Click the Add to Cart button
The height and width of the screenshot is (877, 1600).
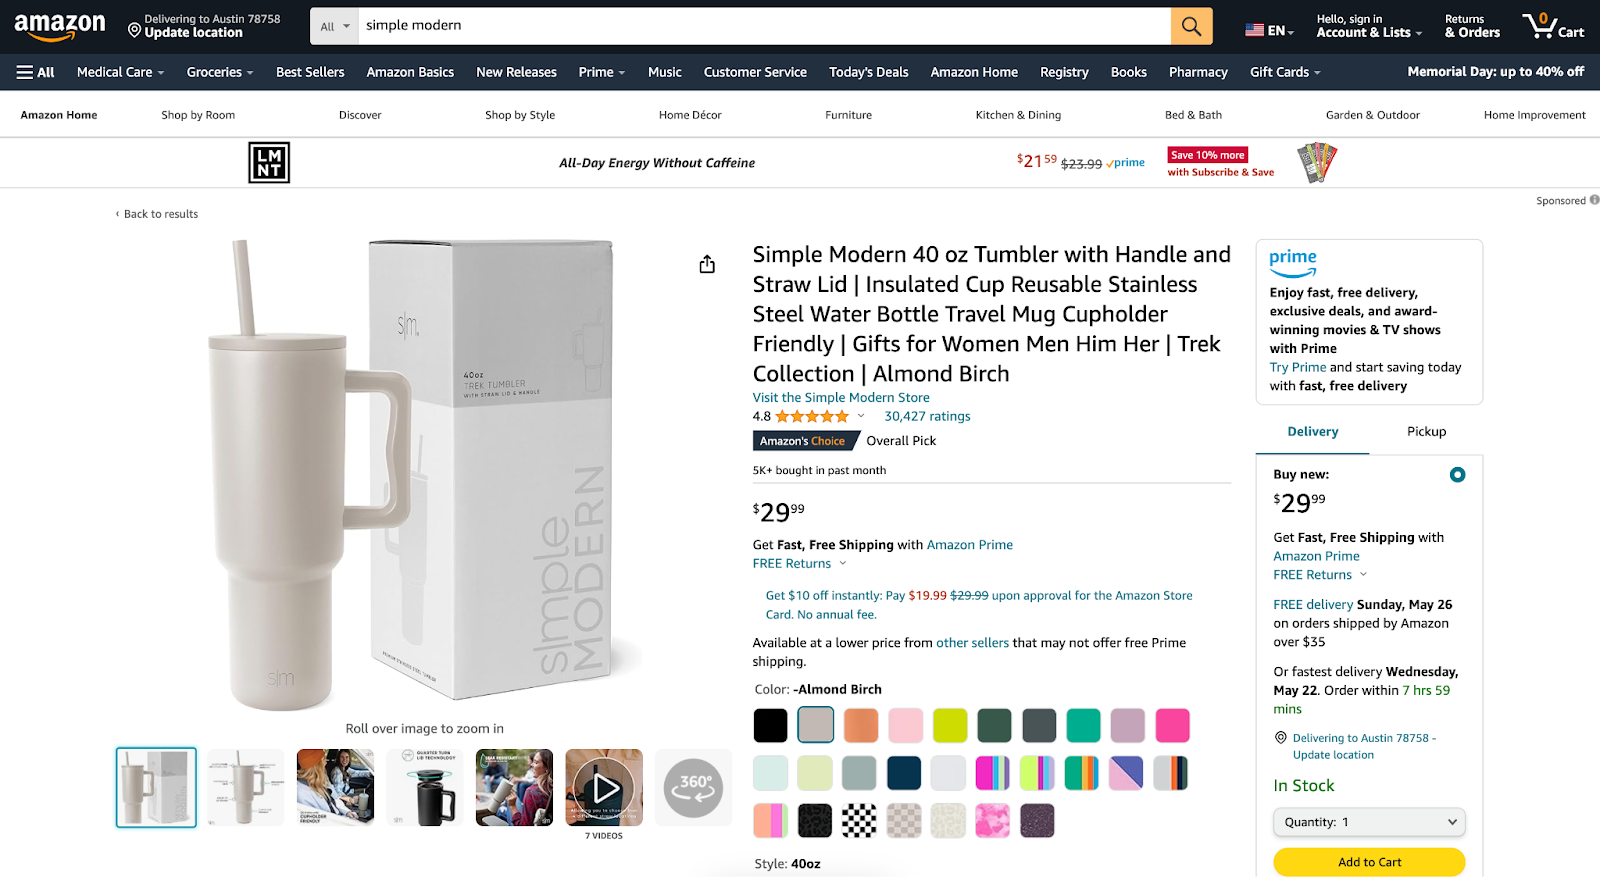click(1368, 861)
